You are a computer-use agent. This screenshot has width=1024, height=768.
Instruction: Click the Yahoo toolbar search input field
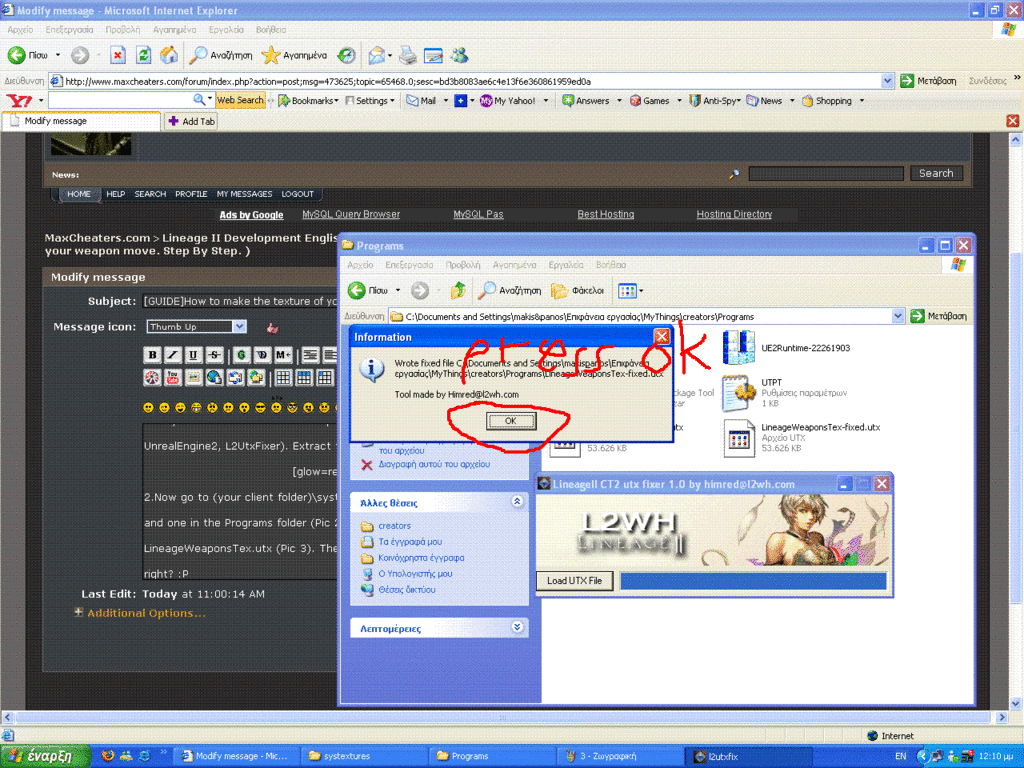(120, 101)
